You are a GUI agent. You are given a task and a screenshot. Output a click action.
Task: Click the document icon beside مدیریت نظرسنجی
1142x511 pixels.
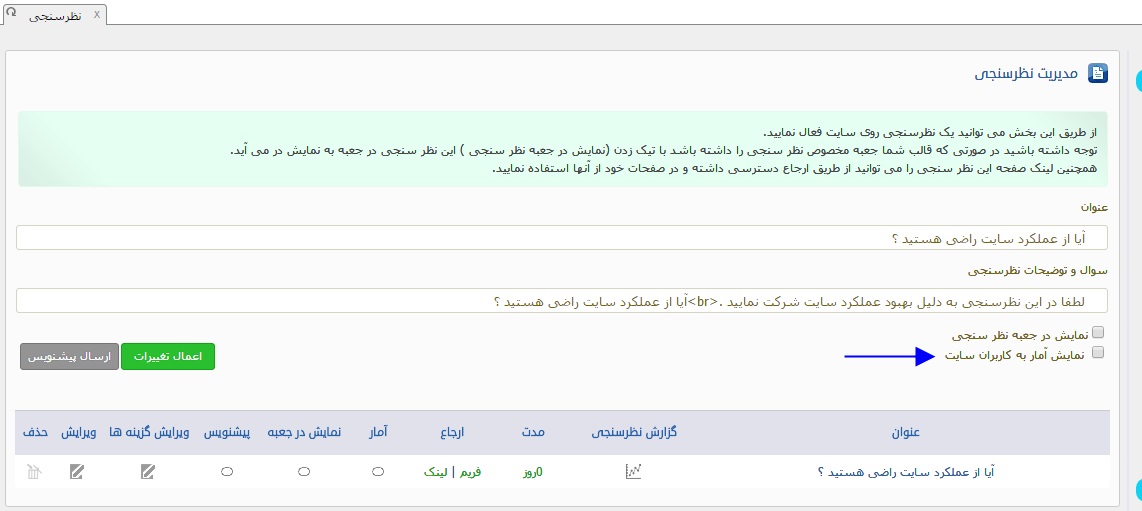tap(1098, 74)
